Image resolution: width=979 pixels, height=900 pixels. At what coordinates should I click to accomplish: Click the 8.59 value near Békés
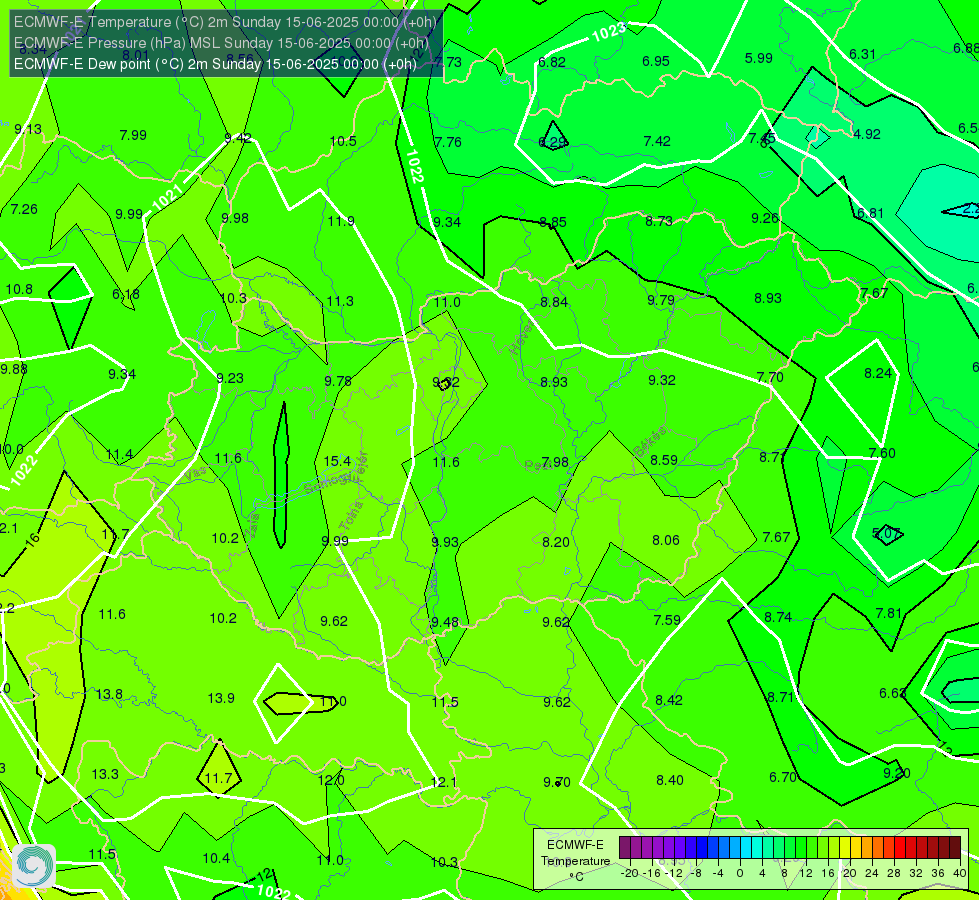664,460
